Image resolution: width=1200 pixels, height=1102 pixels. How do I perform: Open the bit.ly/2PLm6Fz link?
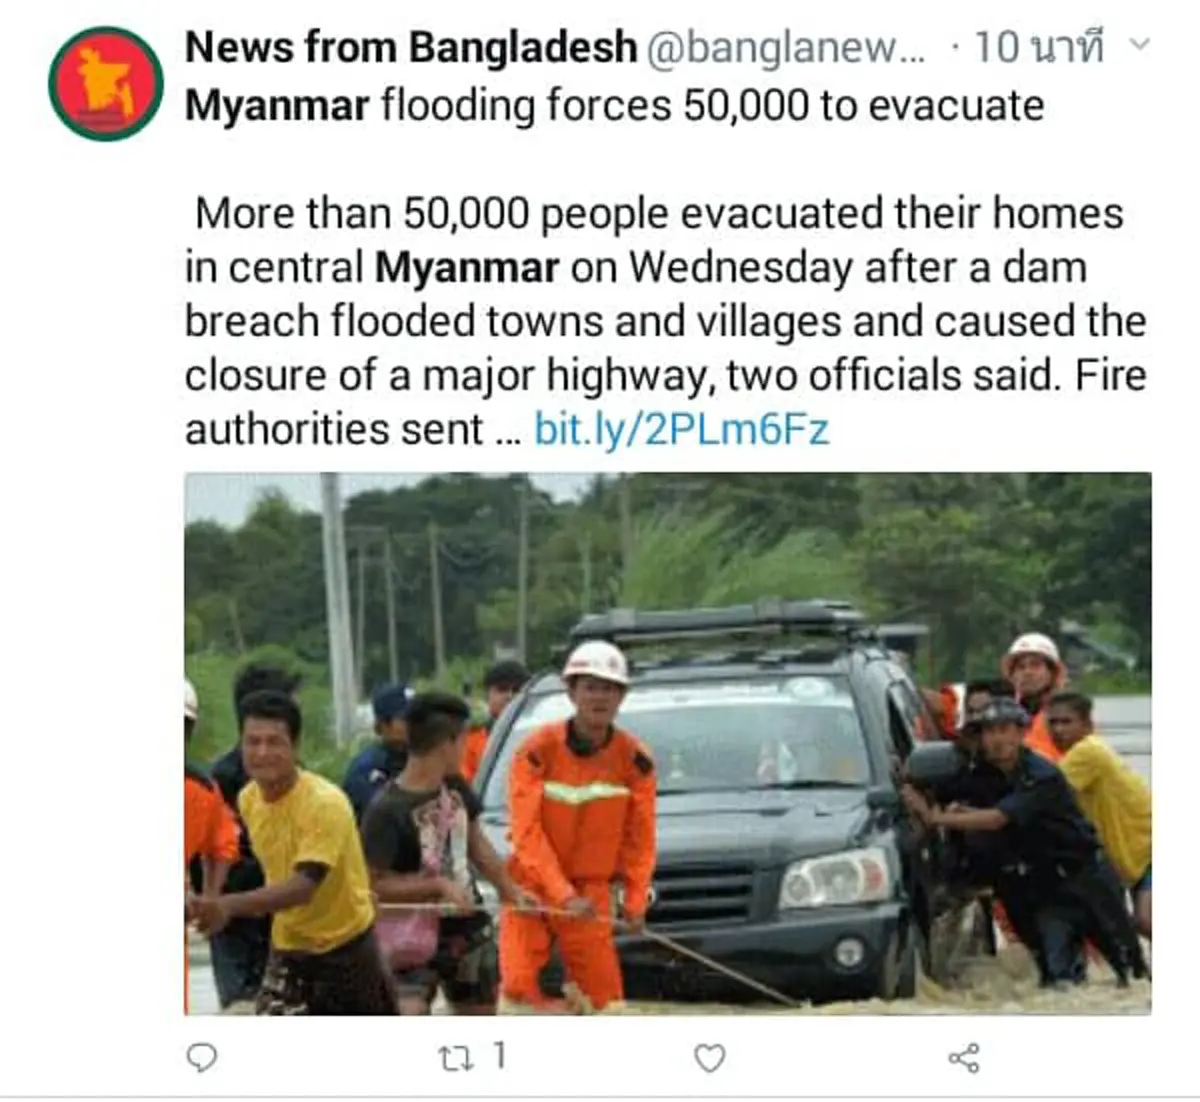coord(682,429)
